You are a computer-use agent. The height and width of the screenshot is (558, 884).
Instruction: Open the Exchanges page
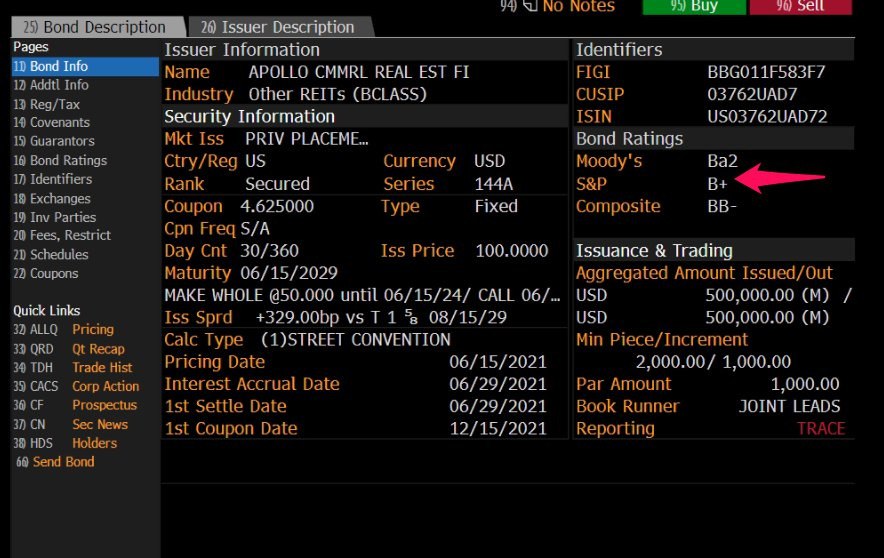point(52,198)
